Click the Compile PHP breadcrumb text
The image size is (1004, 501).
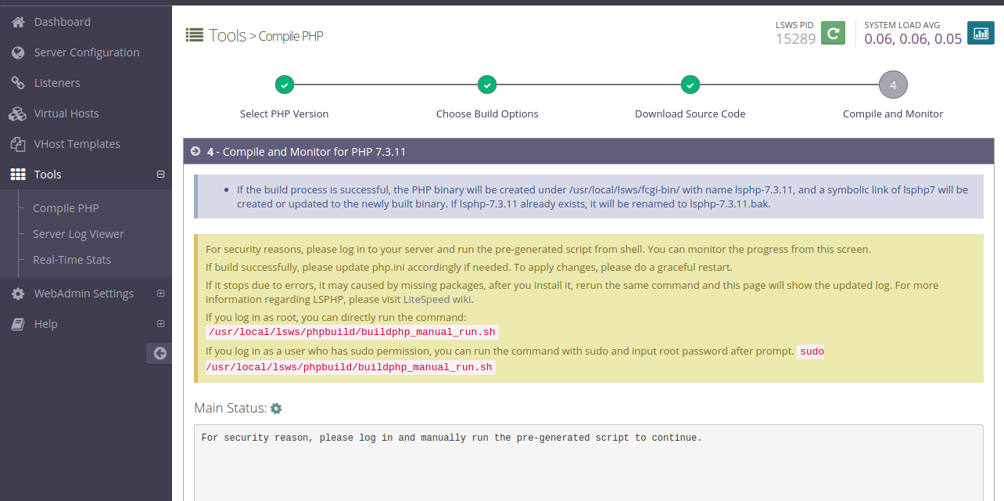(x=291, y=37)
